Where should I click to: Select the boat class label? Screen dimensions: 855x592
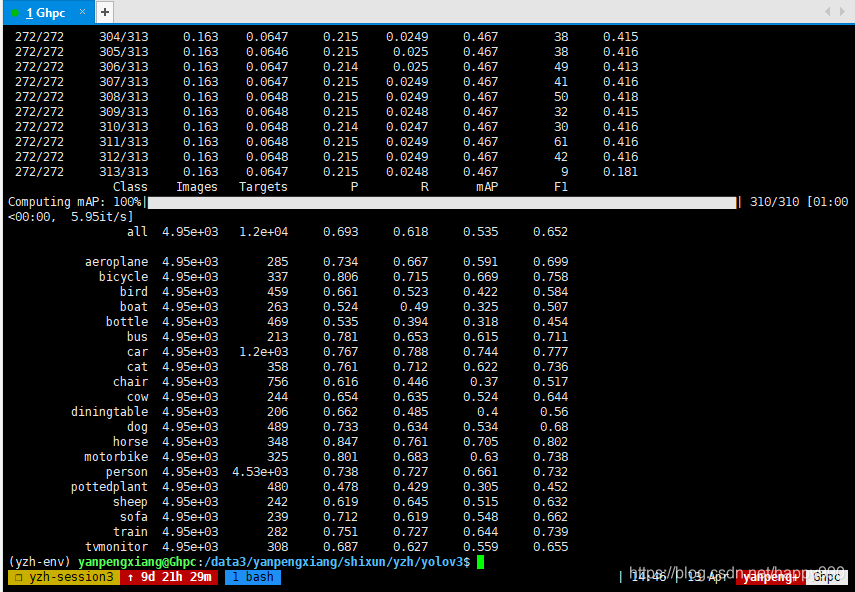134,307
